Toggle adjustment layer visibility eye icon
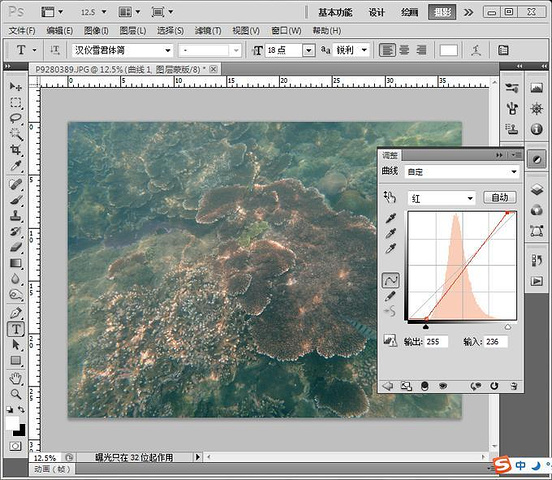The height and width of the screenshot is (480, 552). point(443,386)
